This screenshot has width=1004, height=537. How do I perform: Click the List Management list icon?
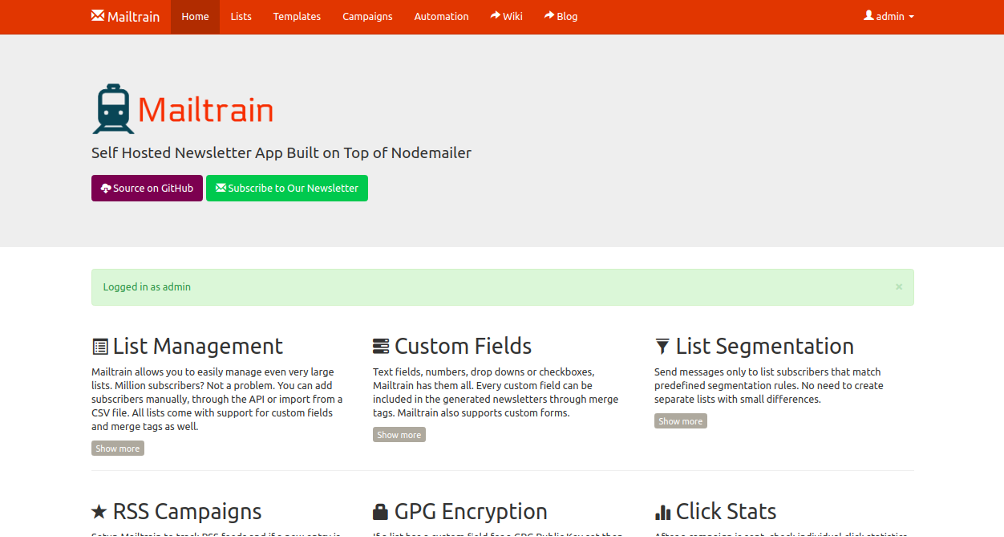[100, 347]
